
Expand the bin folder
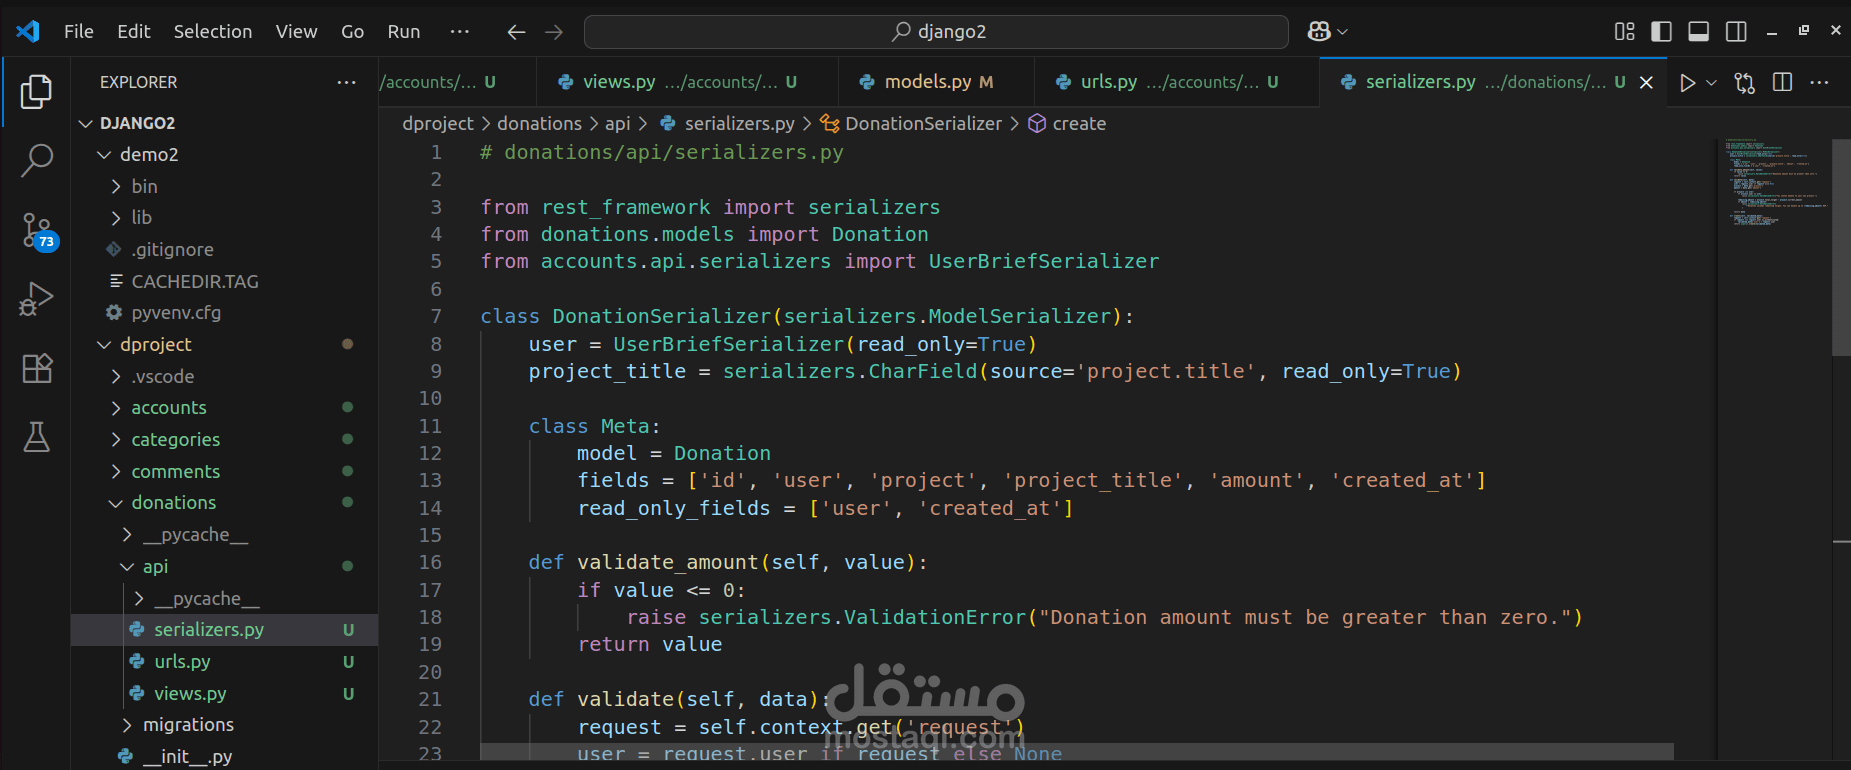click(116, 187)
